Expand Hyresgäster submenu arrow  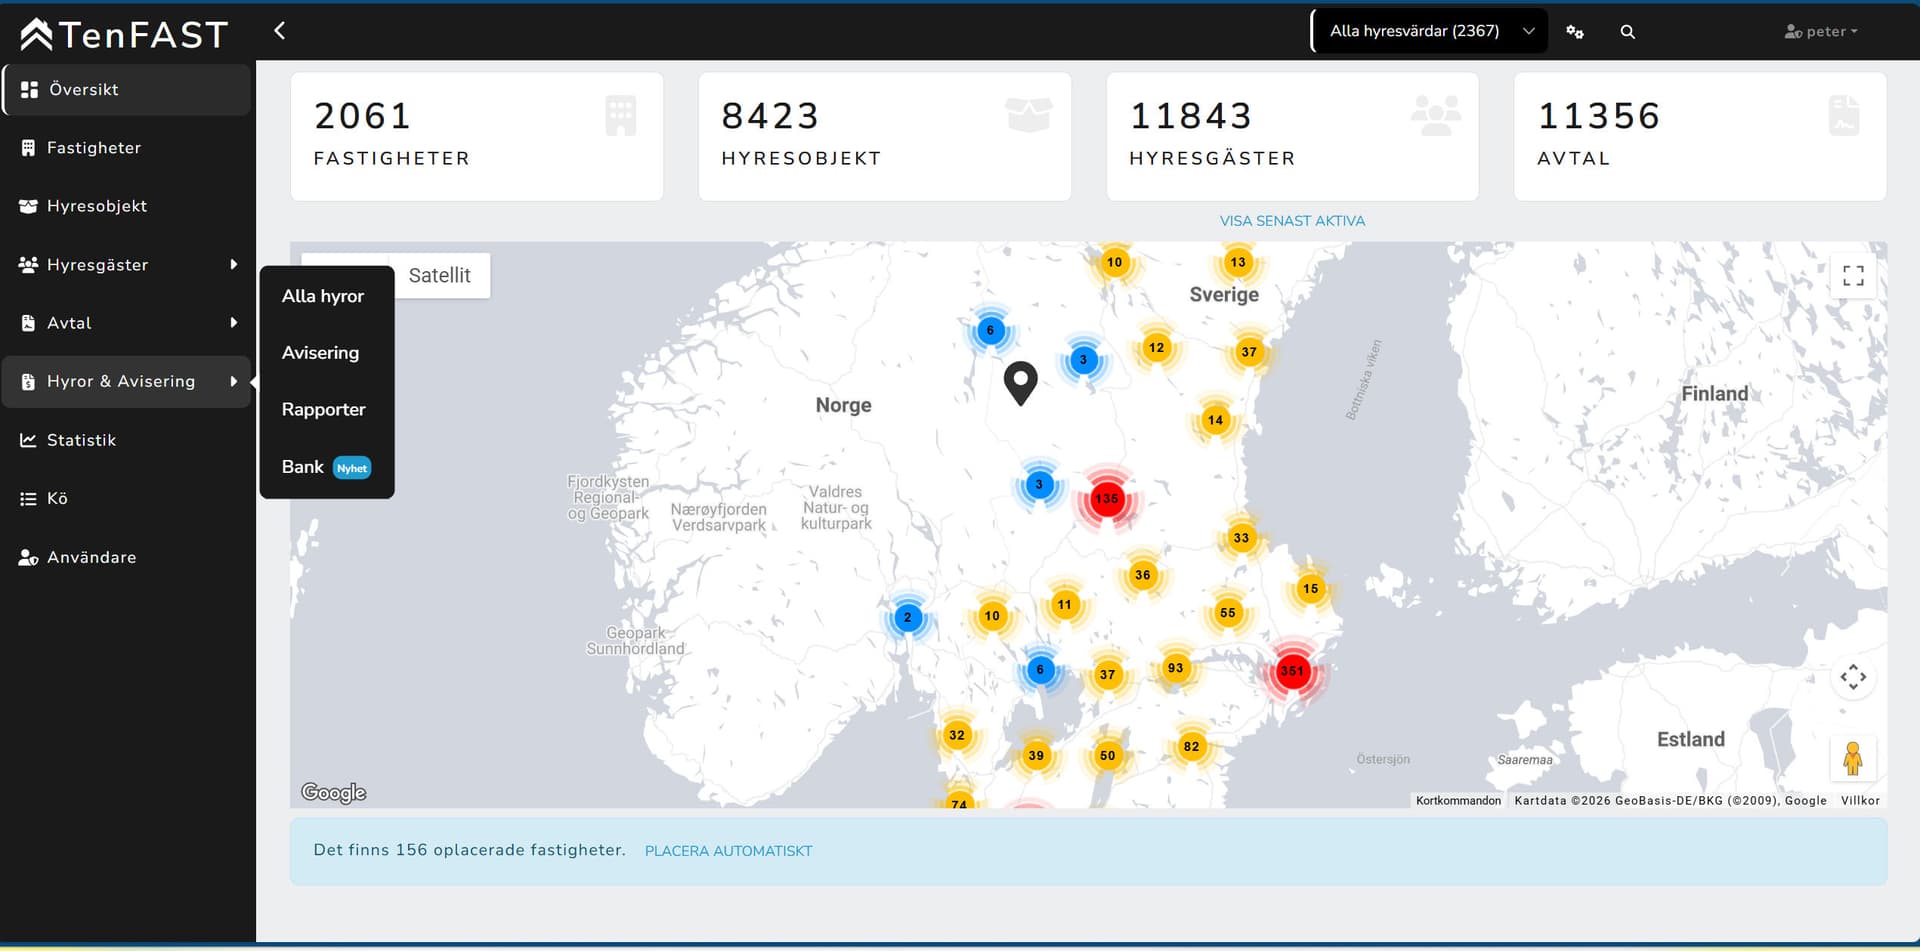coord(234,265)
